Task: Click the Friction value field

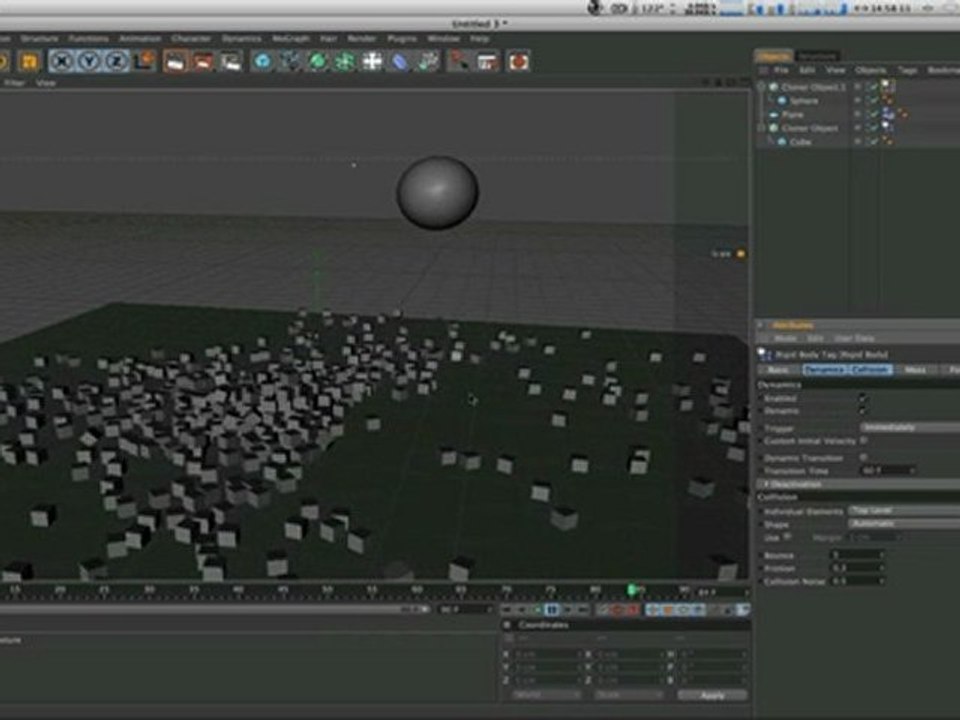Action: (857, 568)
